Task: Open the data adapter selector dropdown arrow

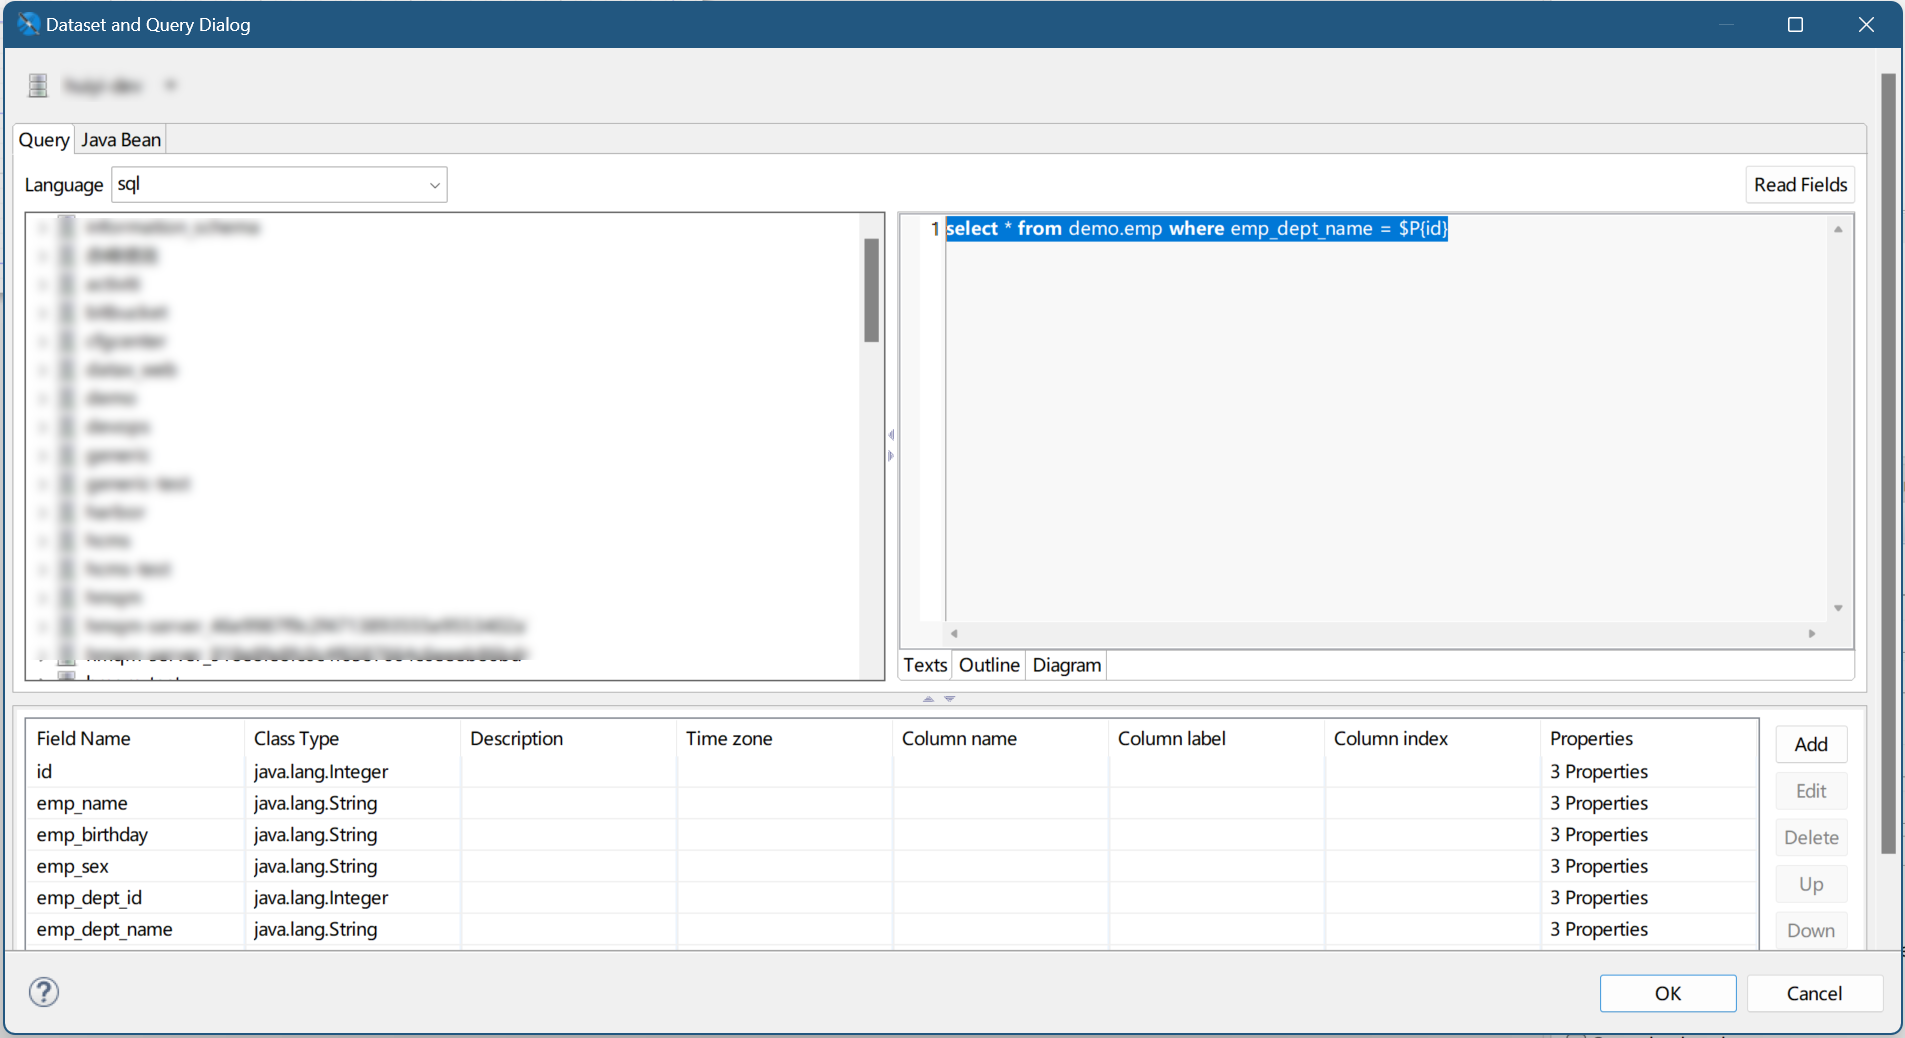Action: click(171, 86)
